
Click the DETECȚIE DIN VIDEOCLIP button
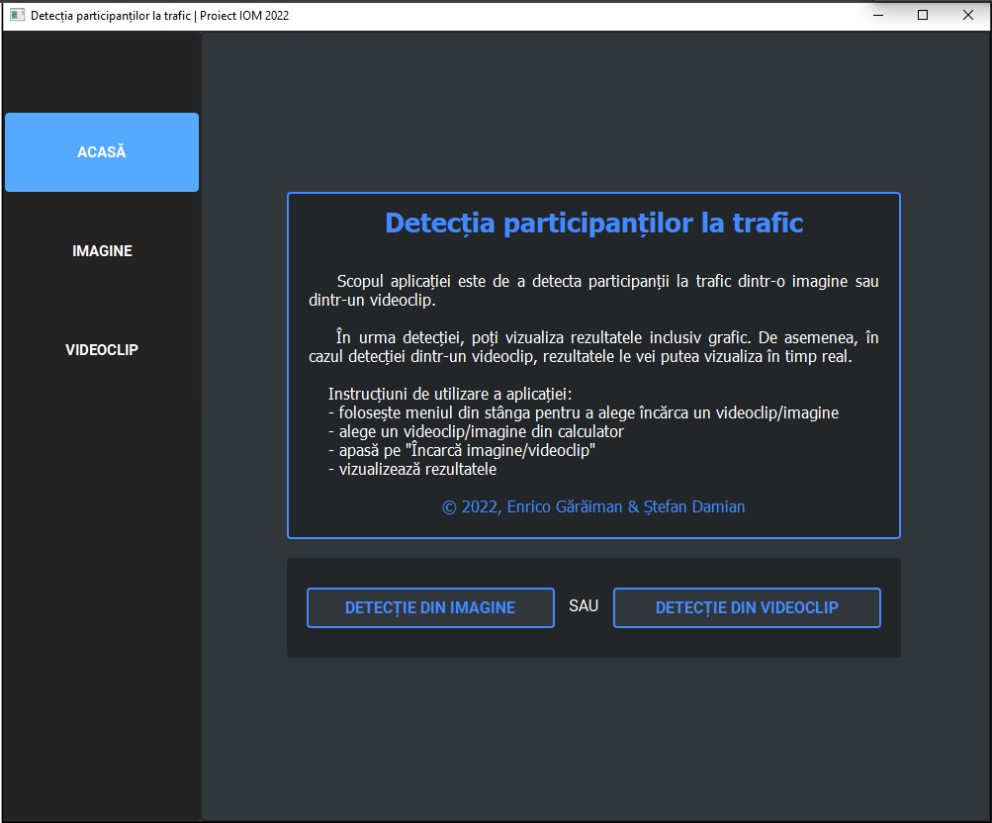[x=746, y=607]
